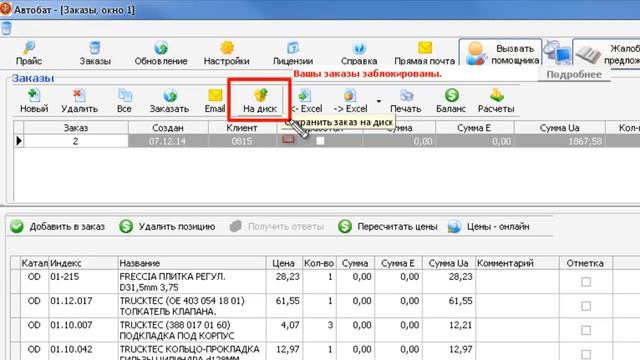Open Прямая почта direct mail

424,53
